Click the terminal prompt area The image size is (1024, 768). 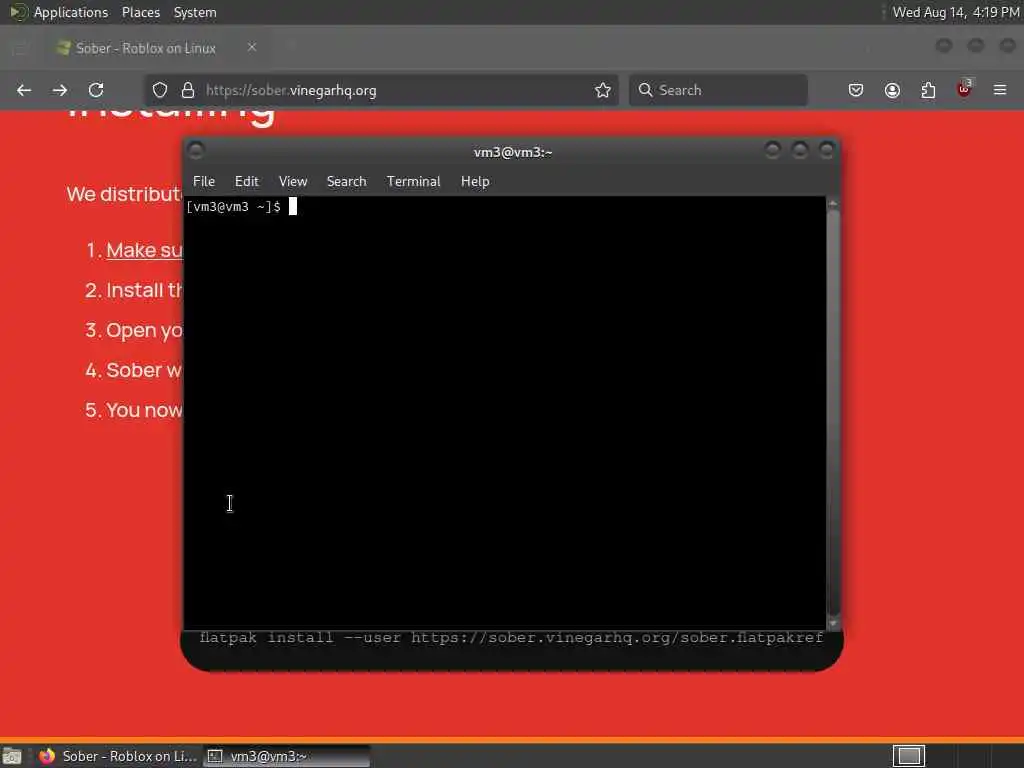coord(504,411)
